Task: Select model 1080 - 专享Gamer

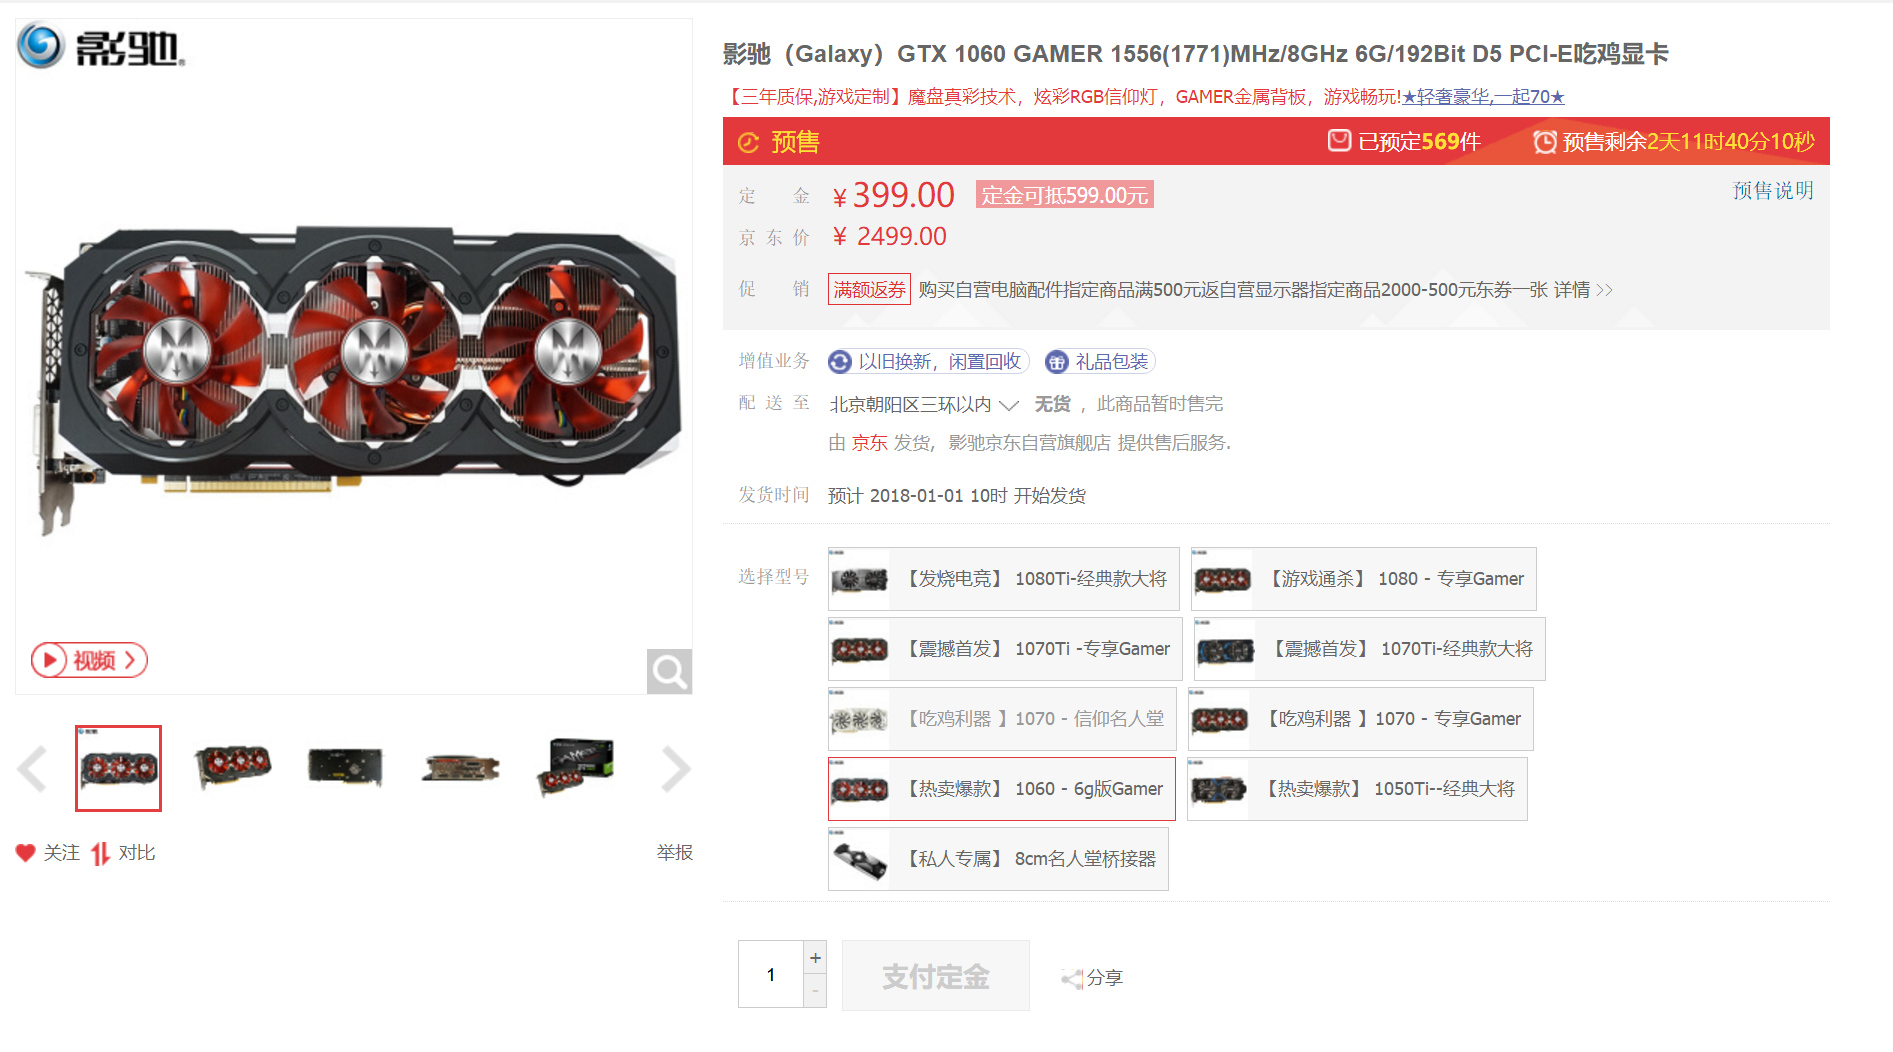Action: tap(1363, 579)
